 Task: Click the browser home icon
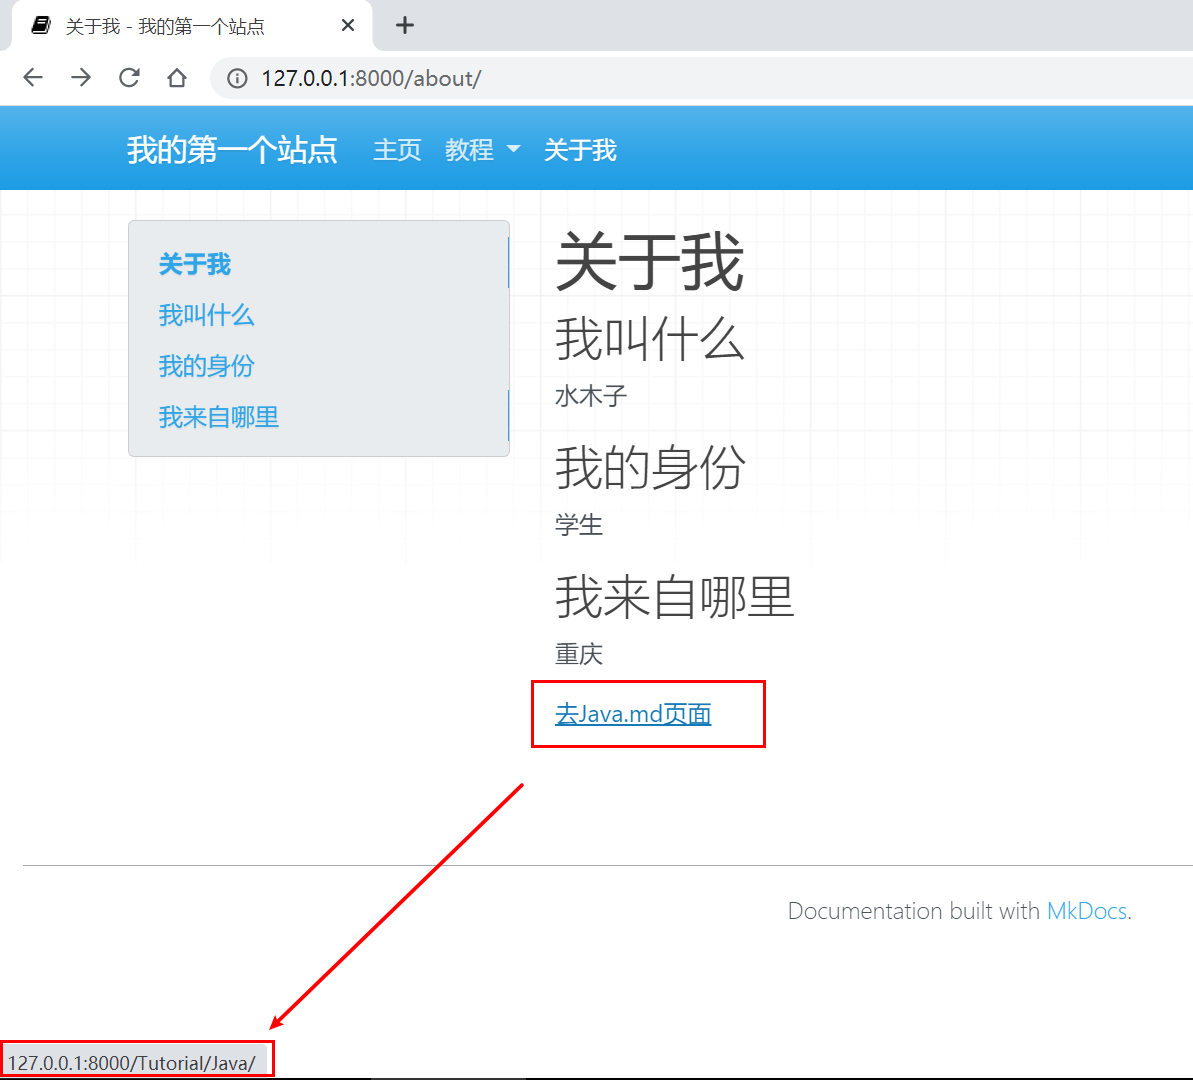pyautogui.click(x=175, y=77)
